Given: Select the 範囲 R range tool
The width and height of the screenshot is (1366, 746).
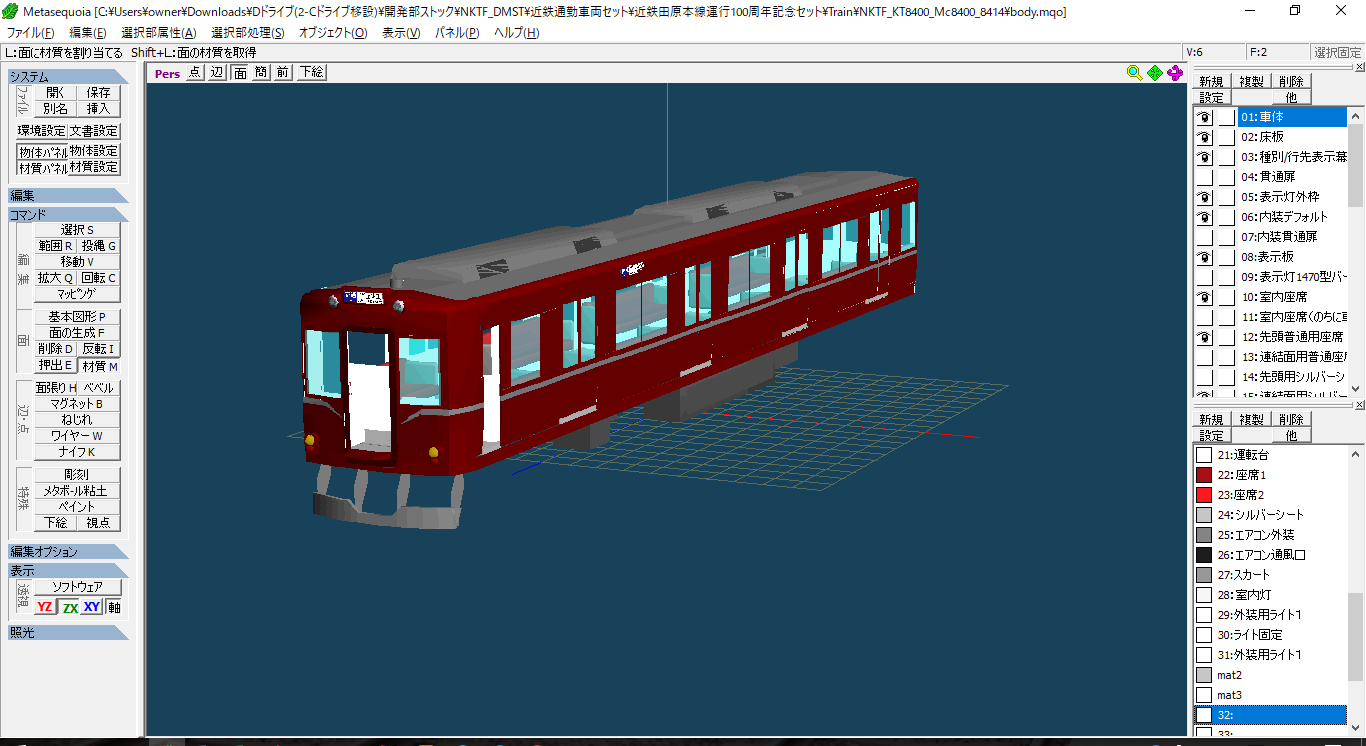Looking at the screenshot, I should pyautogui.click(x=56, y=246).
